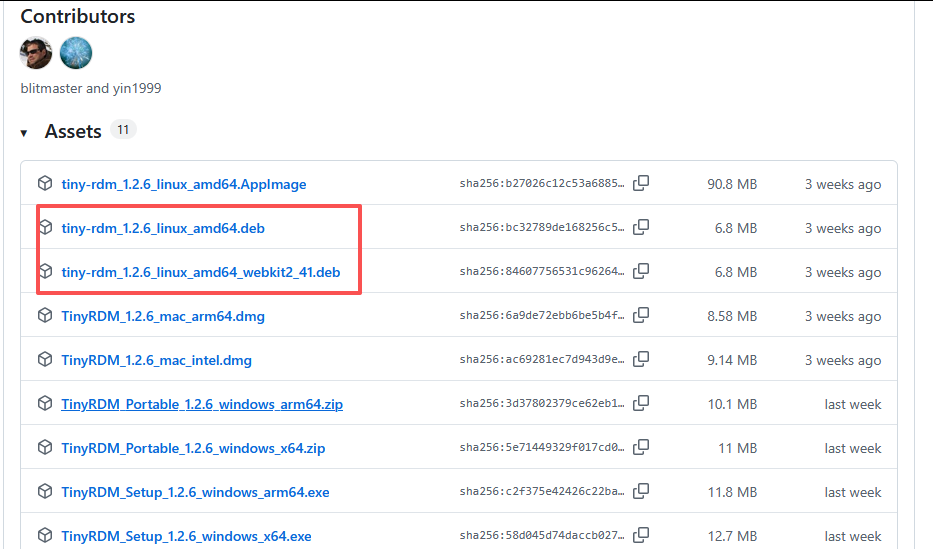Image resolution: width=933 pixels, height=549 pixels.
Task: Collapse the Assets section triangle
Action: tap(24, 133)
